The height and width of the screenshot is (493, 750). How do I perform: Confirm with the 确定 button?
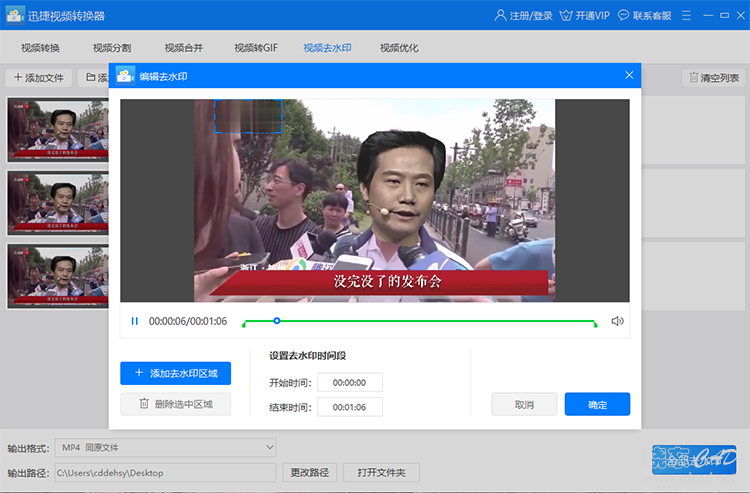click(597, 405)
